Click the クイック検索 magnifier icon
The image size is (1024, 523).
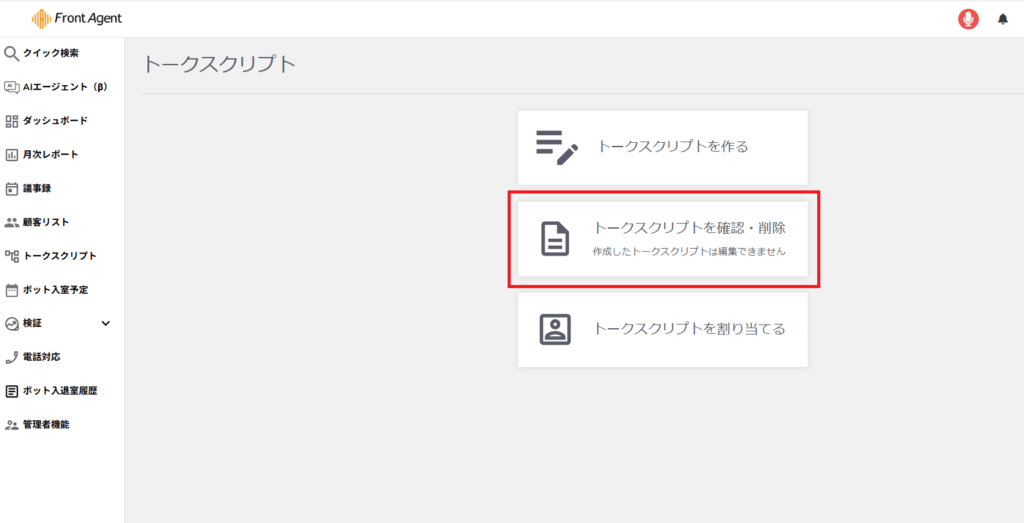tap(12, 53)
